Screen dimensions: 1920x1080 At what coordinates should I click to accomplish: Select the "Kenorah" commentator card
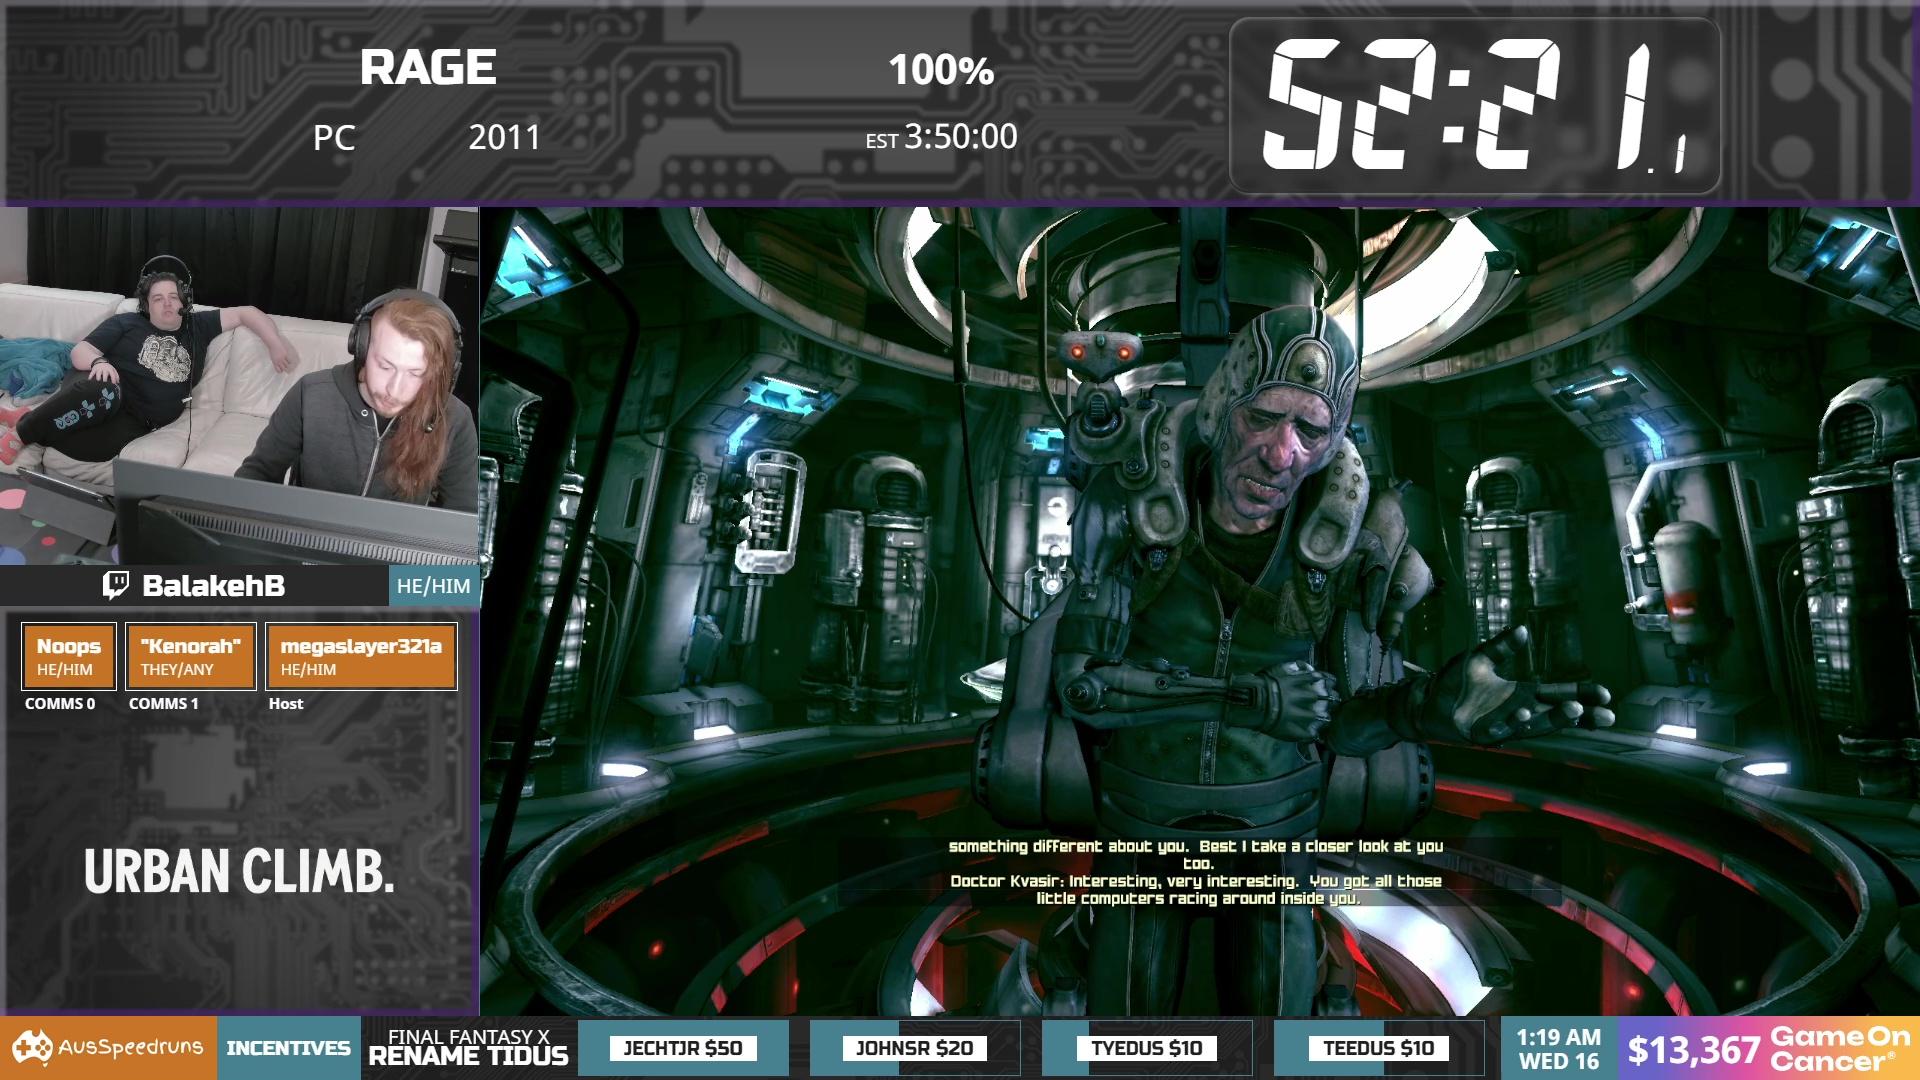coord(191,656)
